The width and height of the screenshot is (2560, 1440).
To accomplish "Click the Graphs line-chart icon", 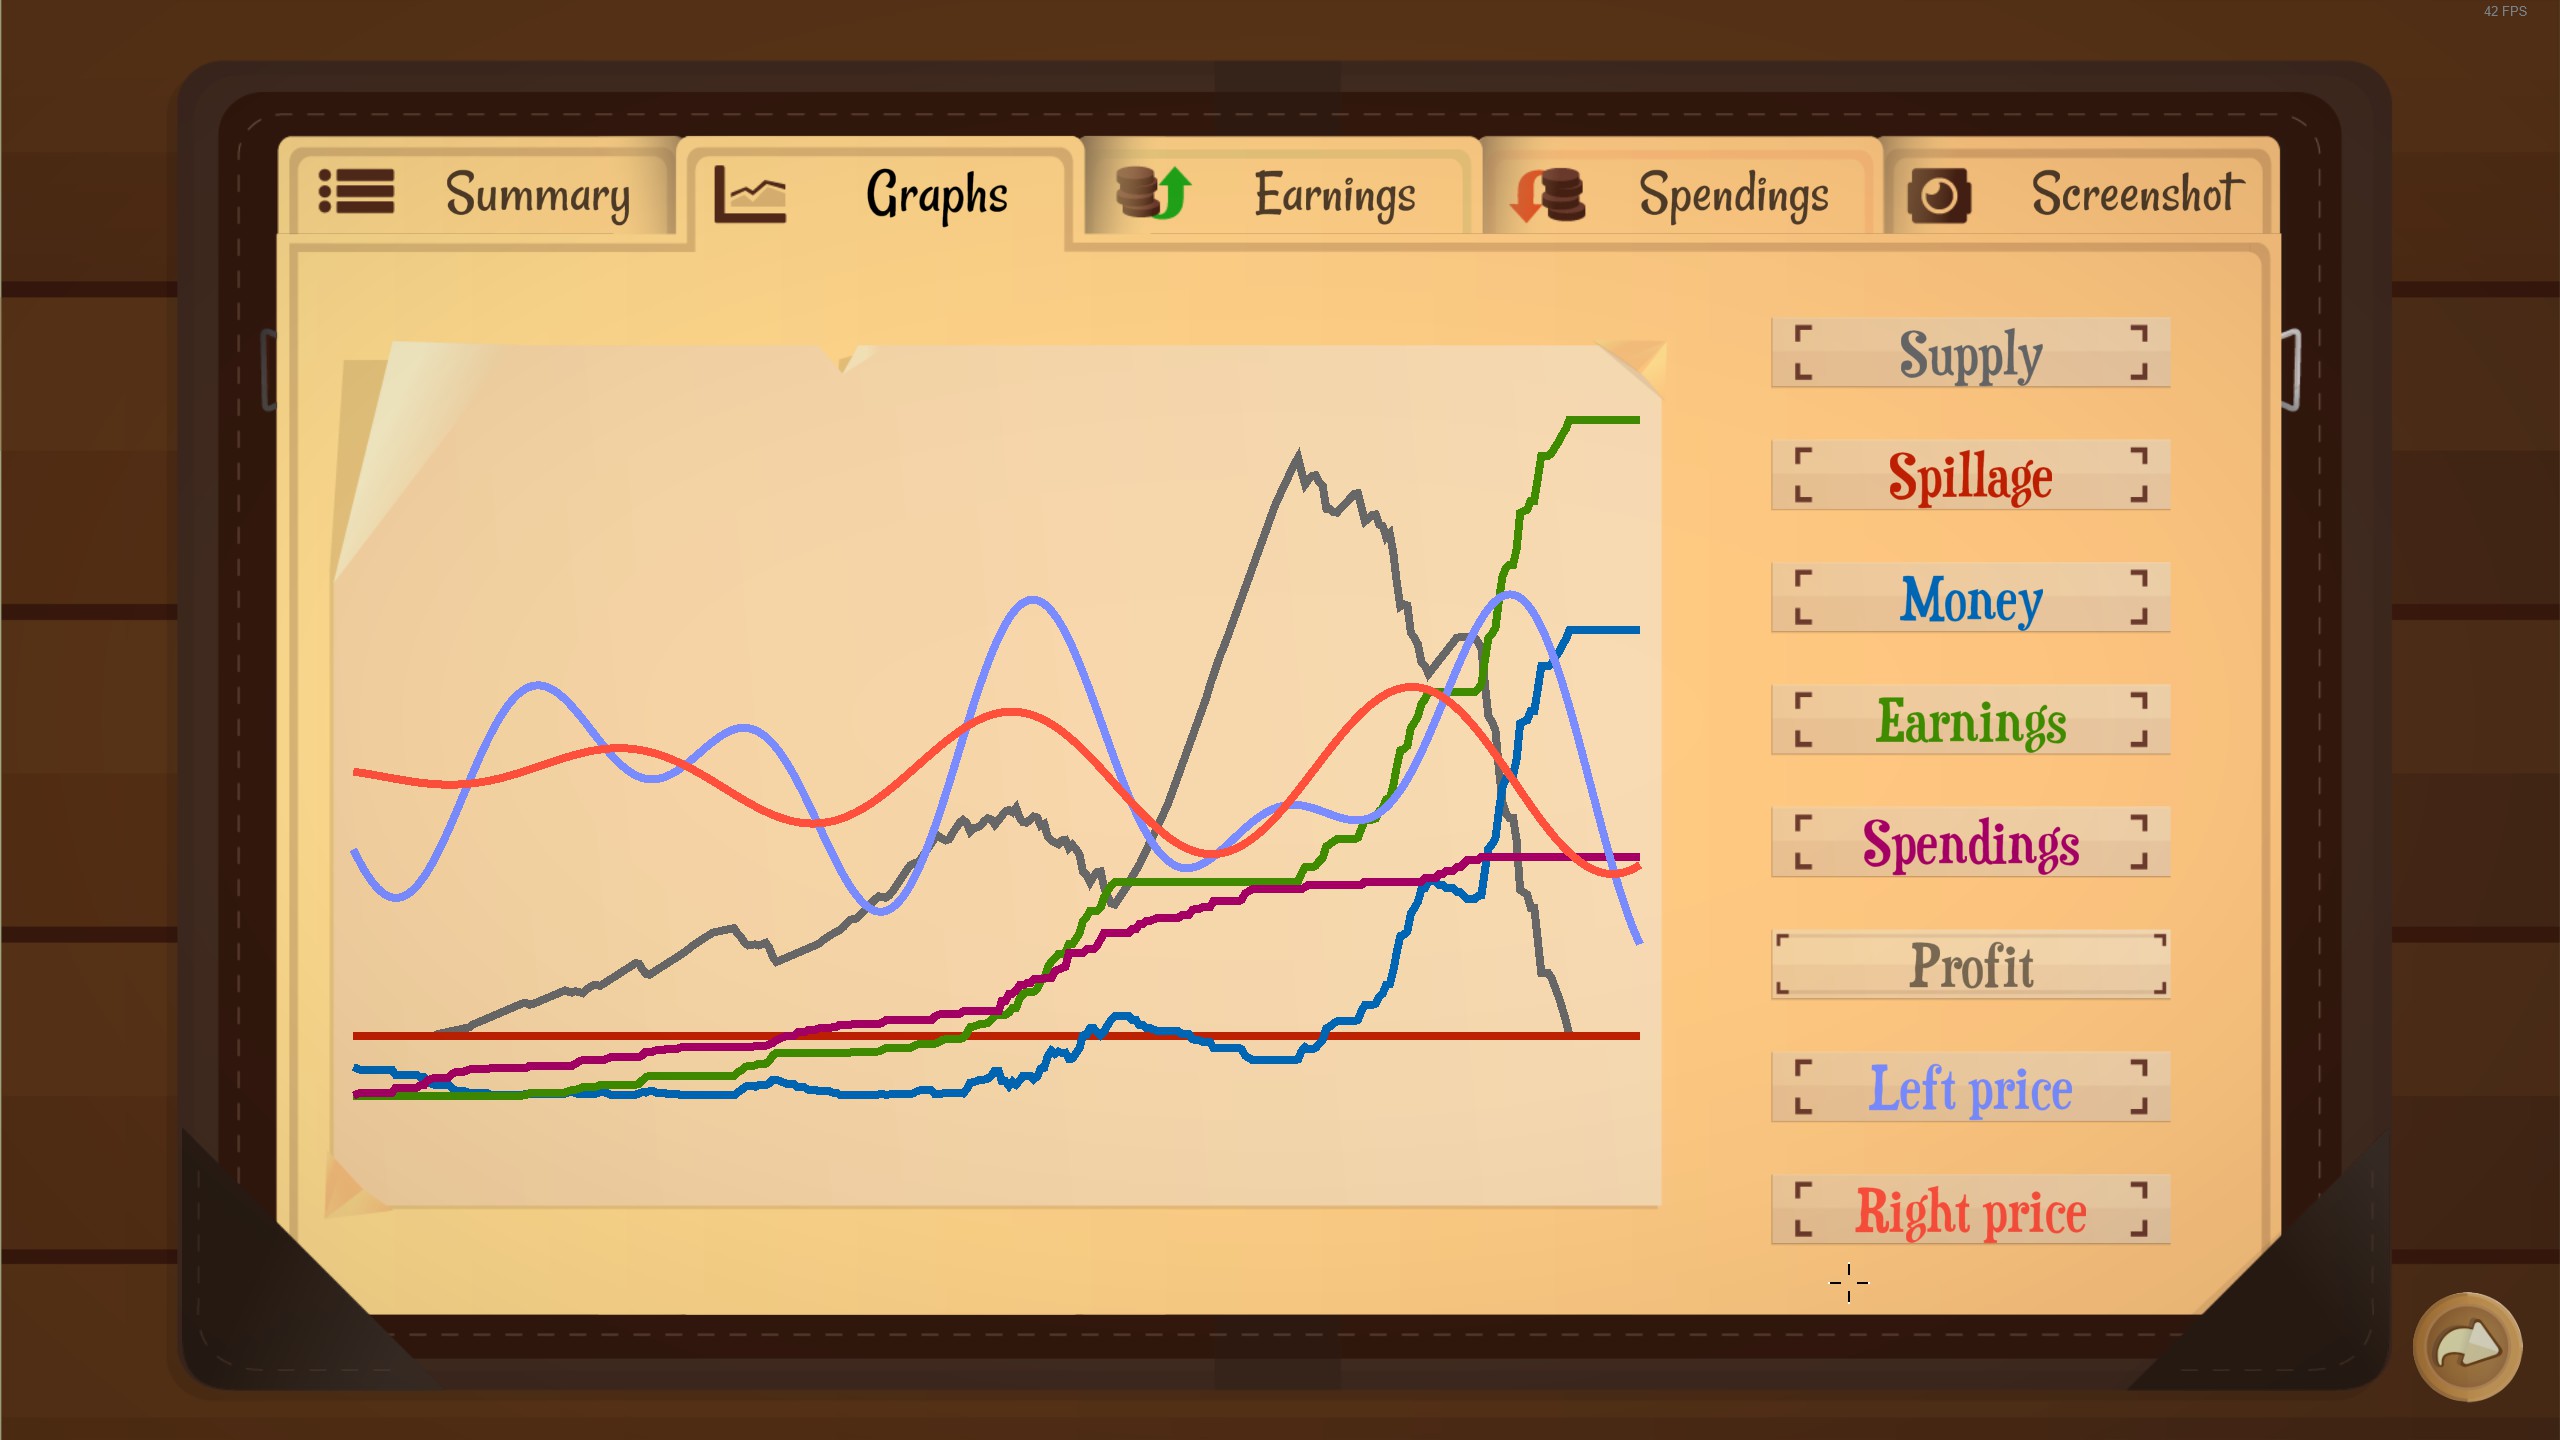I will tap(750, 193).
